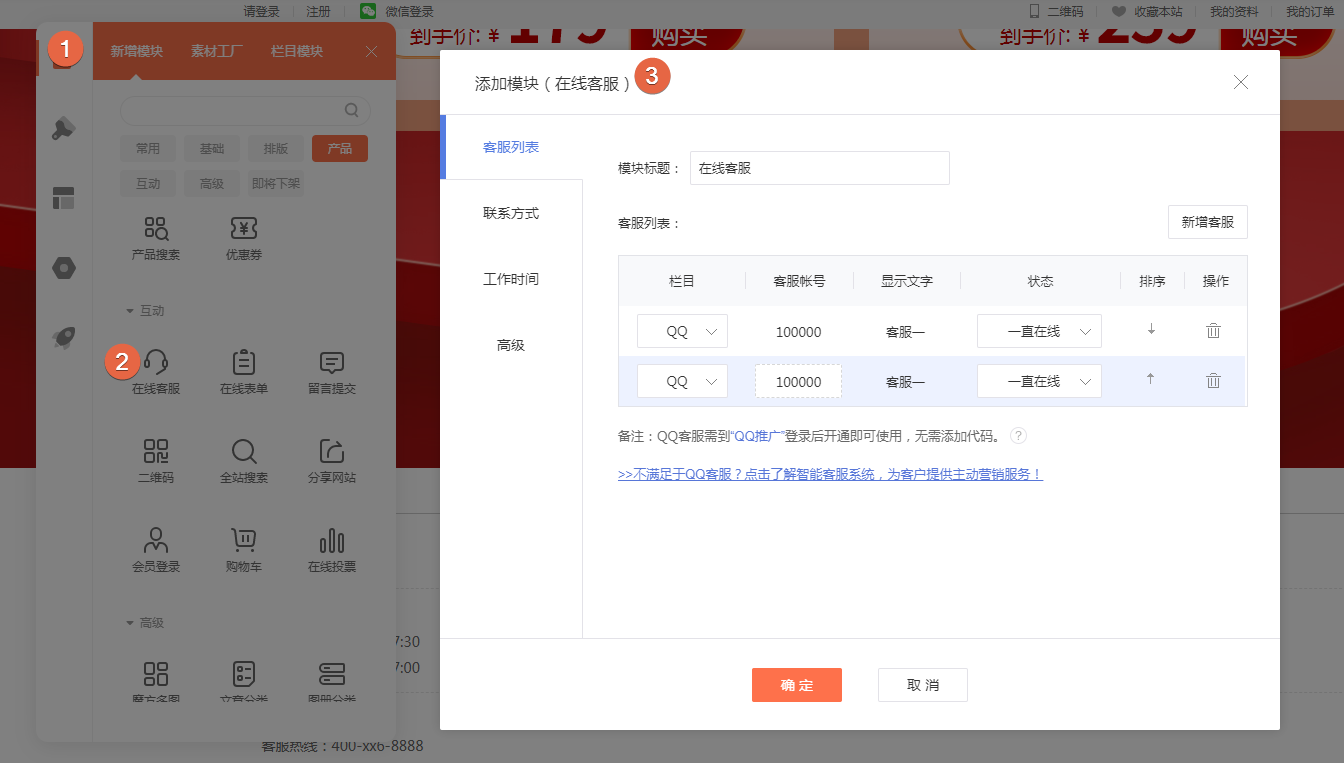Filter modules by 互动 tag
Screen dimensions: 1344x763
(x=148, y=184)
